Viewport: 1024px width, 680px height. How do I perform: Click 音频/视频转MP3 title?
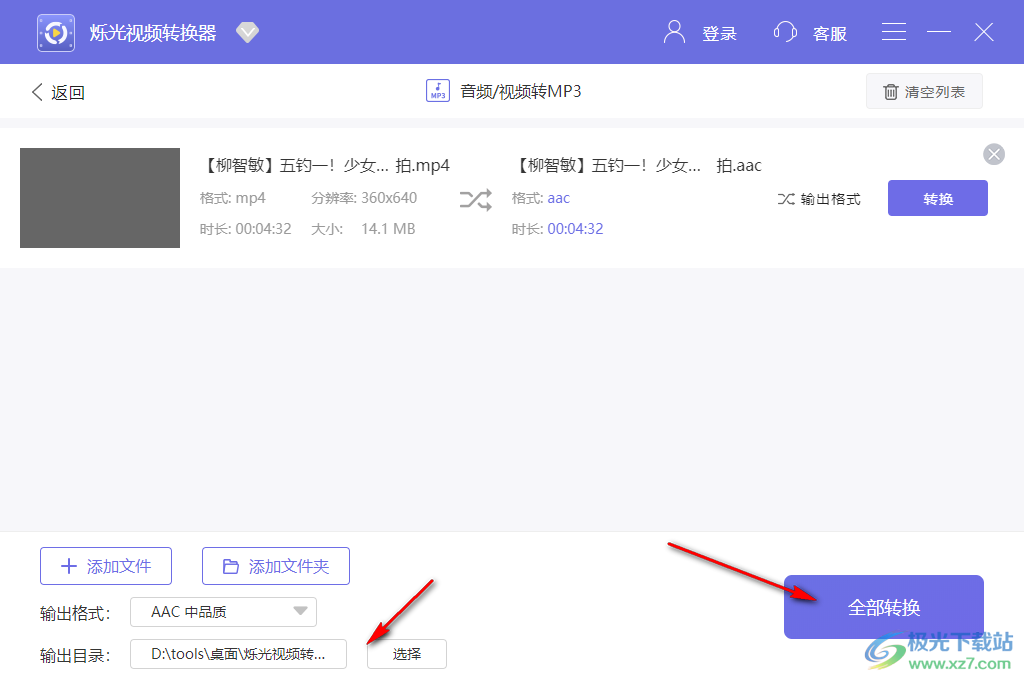click(520, 91)
